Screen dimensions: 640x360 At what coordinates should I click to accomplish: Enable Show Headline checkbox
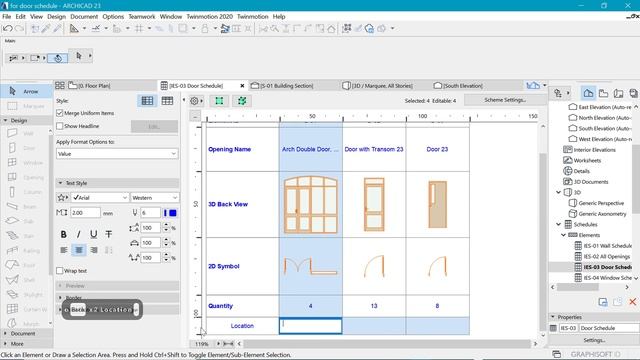tap(60, 126)
